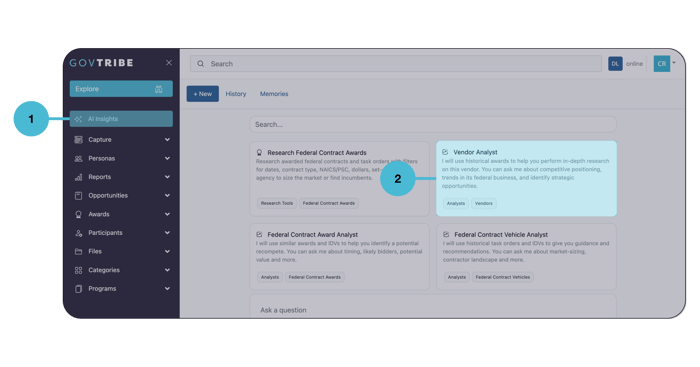The width and height of the screenshot is (700, 367).
Task: Open the Capture menu label
Action: [x=100, y=140]
